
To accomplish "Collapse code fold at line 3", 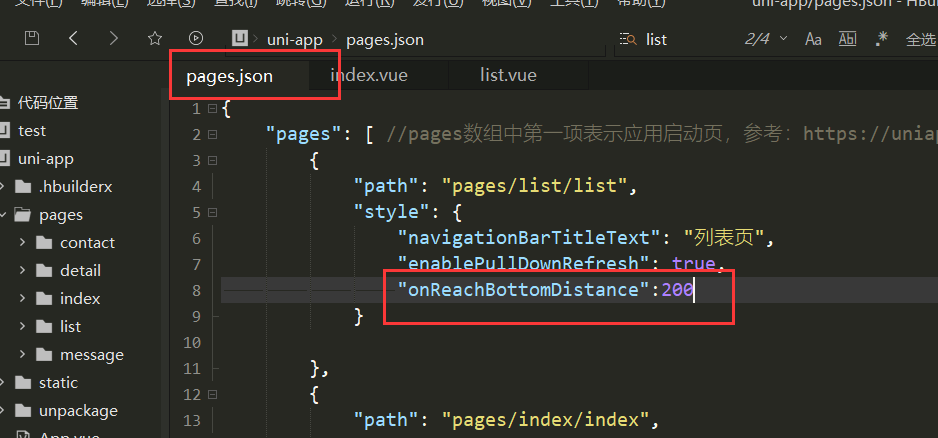I will click(x=212, y=160).
